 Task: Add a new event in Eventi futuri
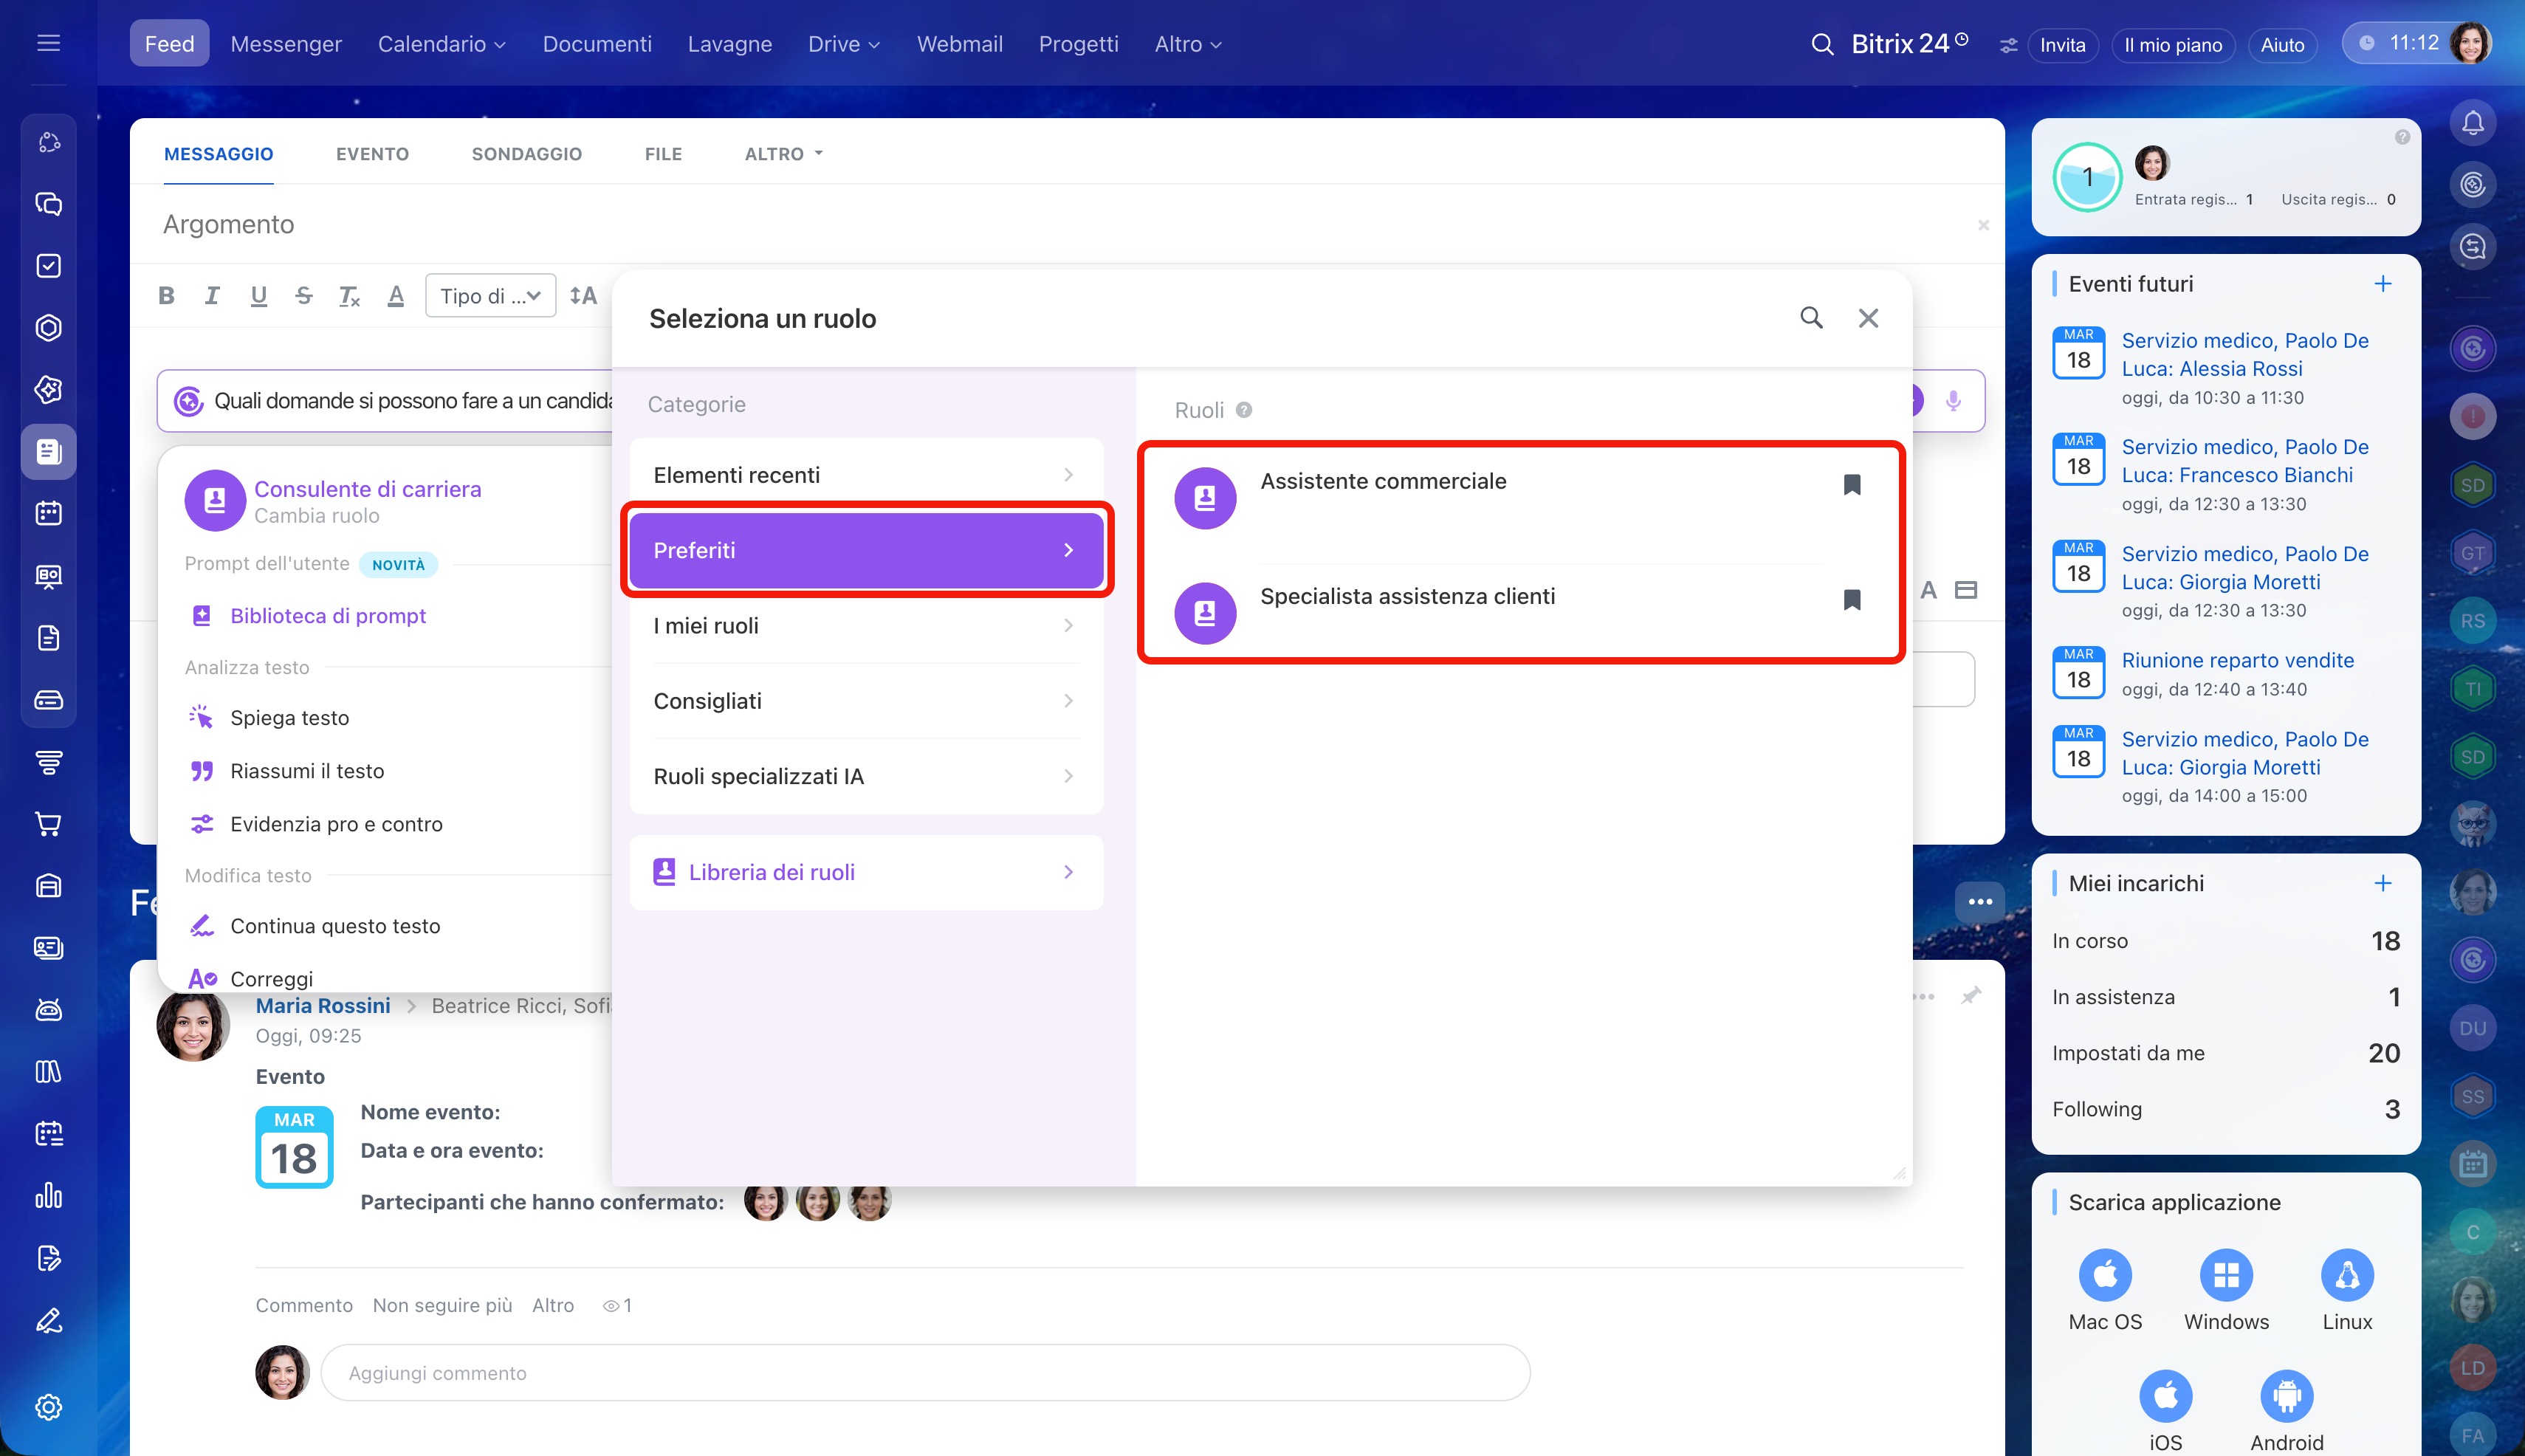point(2382,284)
